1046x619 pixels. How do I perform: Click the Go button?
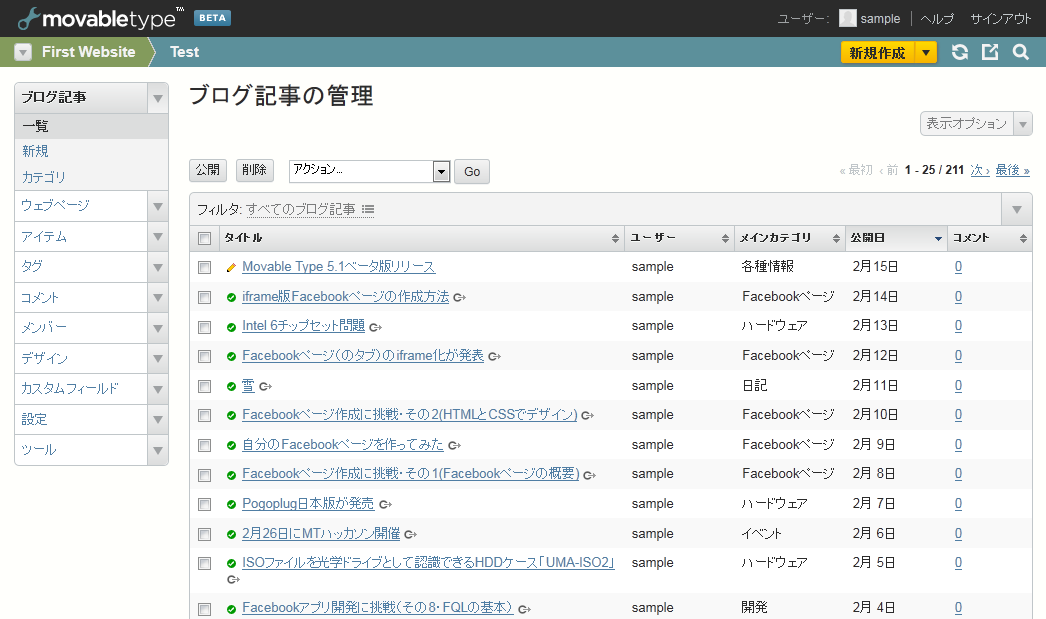point(472,171)
